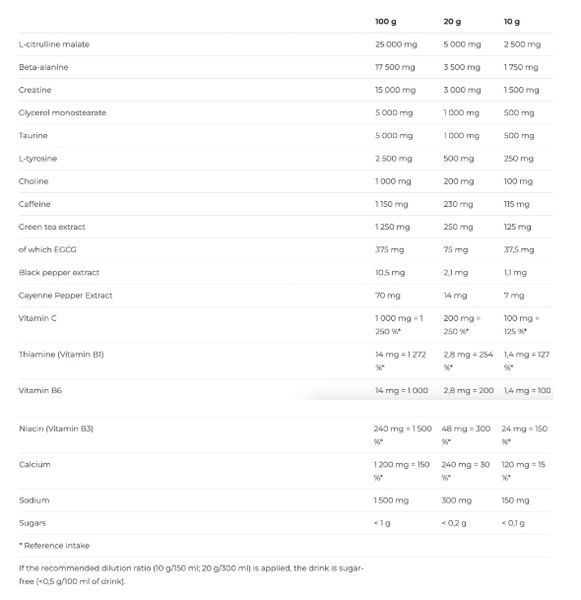Click the Black pepper extract label
The height and width of the screenshot is (600, 581).
pyautogui.click(x=59, y=273)
